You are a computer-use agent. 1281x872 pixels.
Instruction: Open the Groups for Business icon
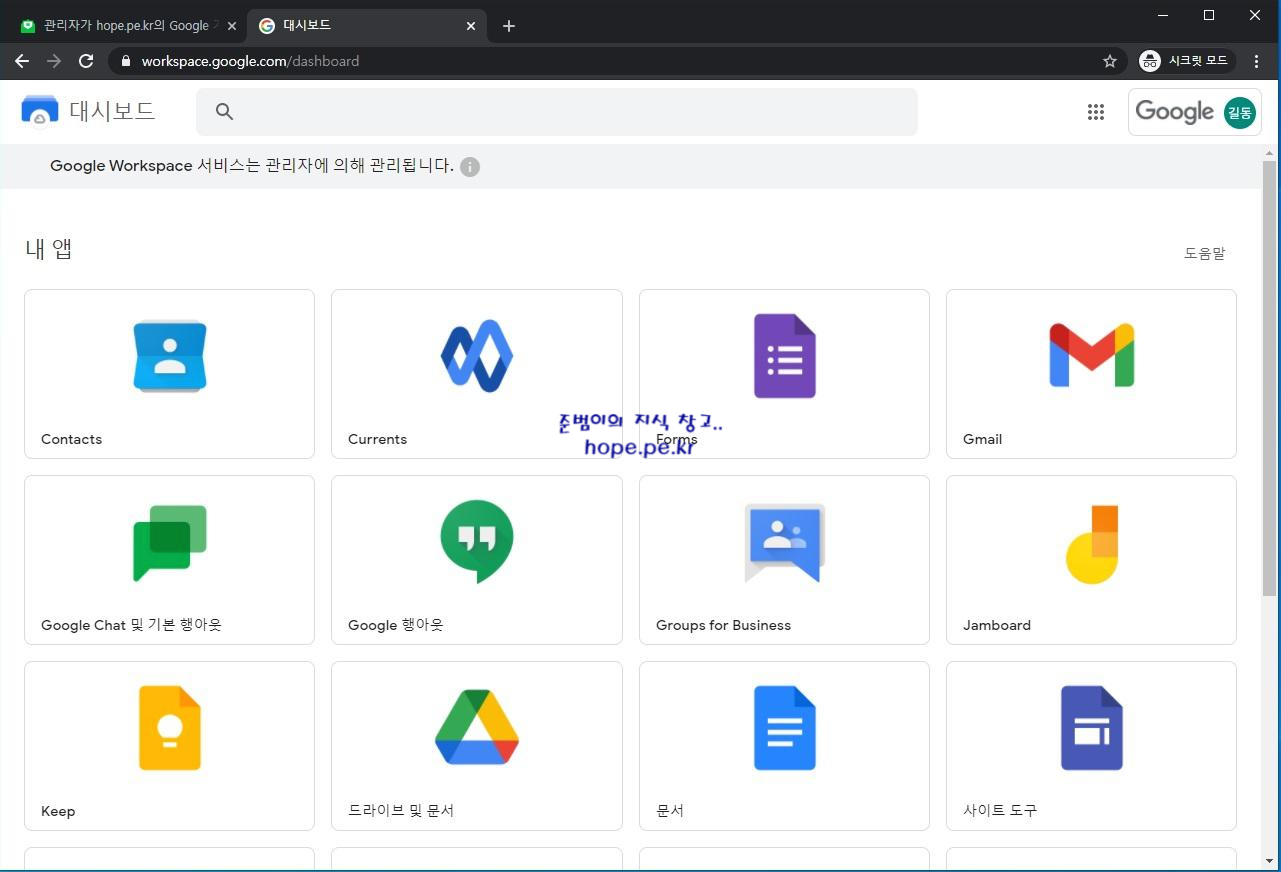(x=785, y=543)
